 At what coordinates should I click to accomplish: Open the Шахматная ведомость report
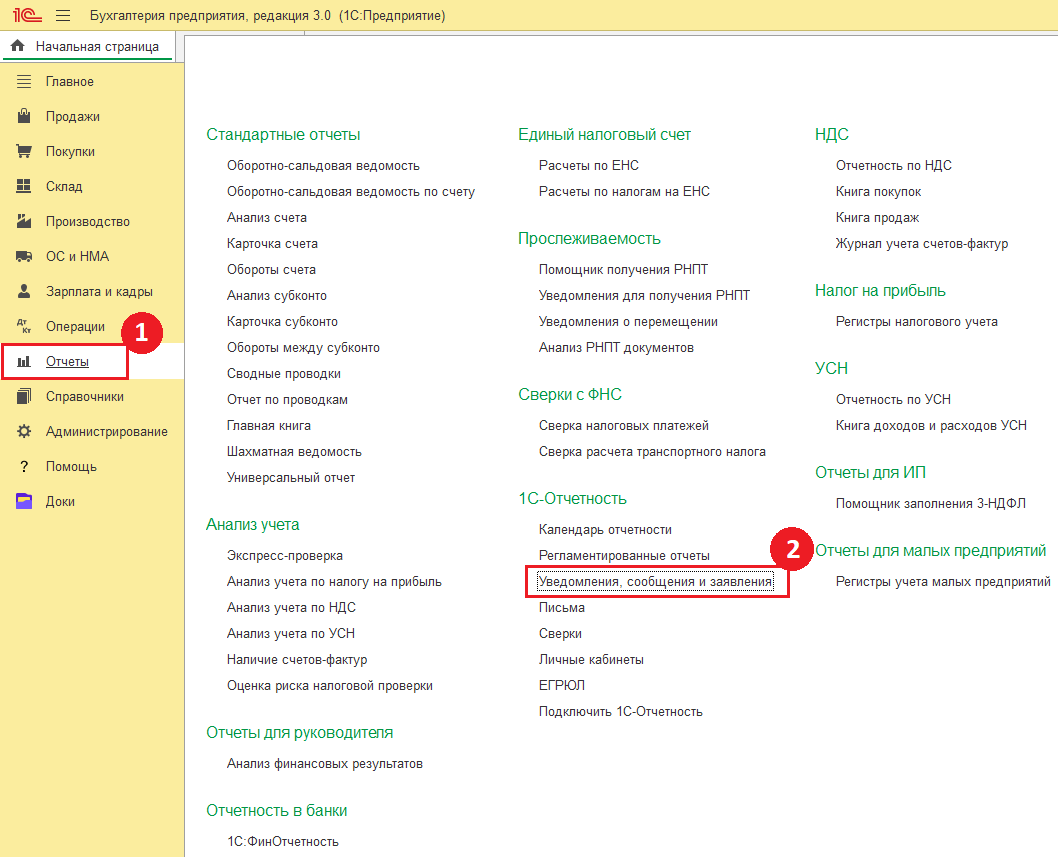294,452
